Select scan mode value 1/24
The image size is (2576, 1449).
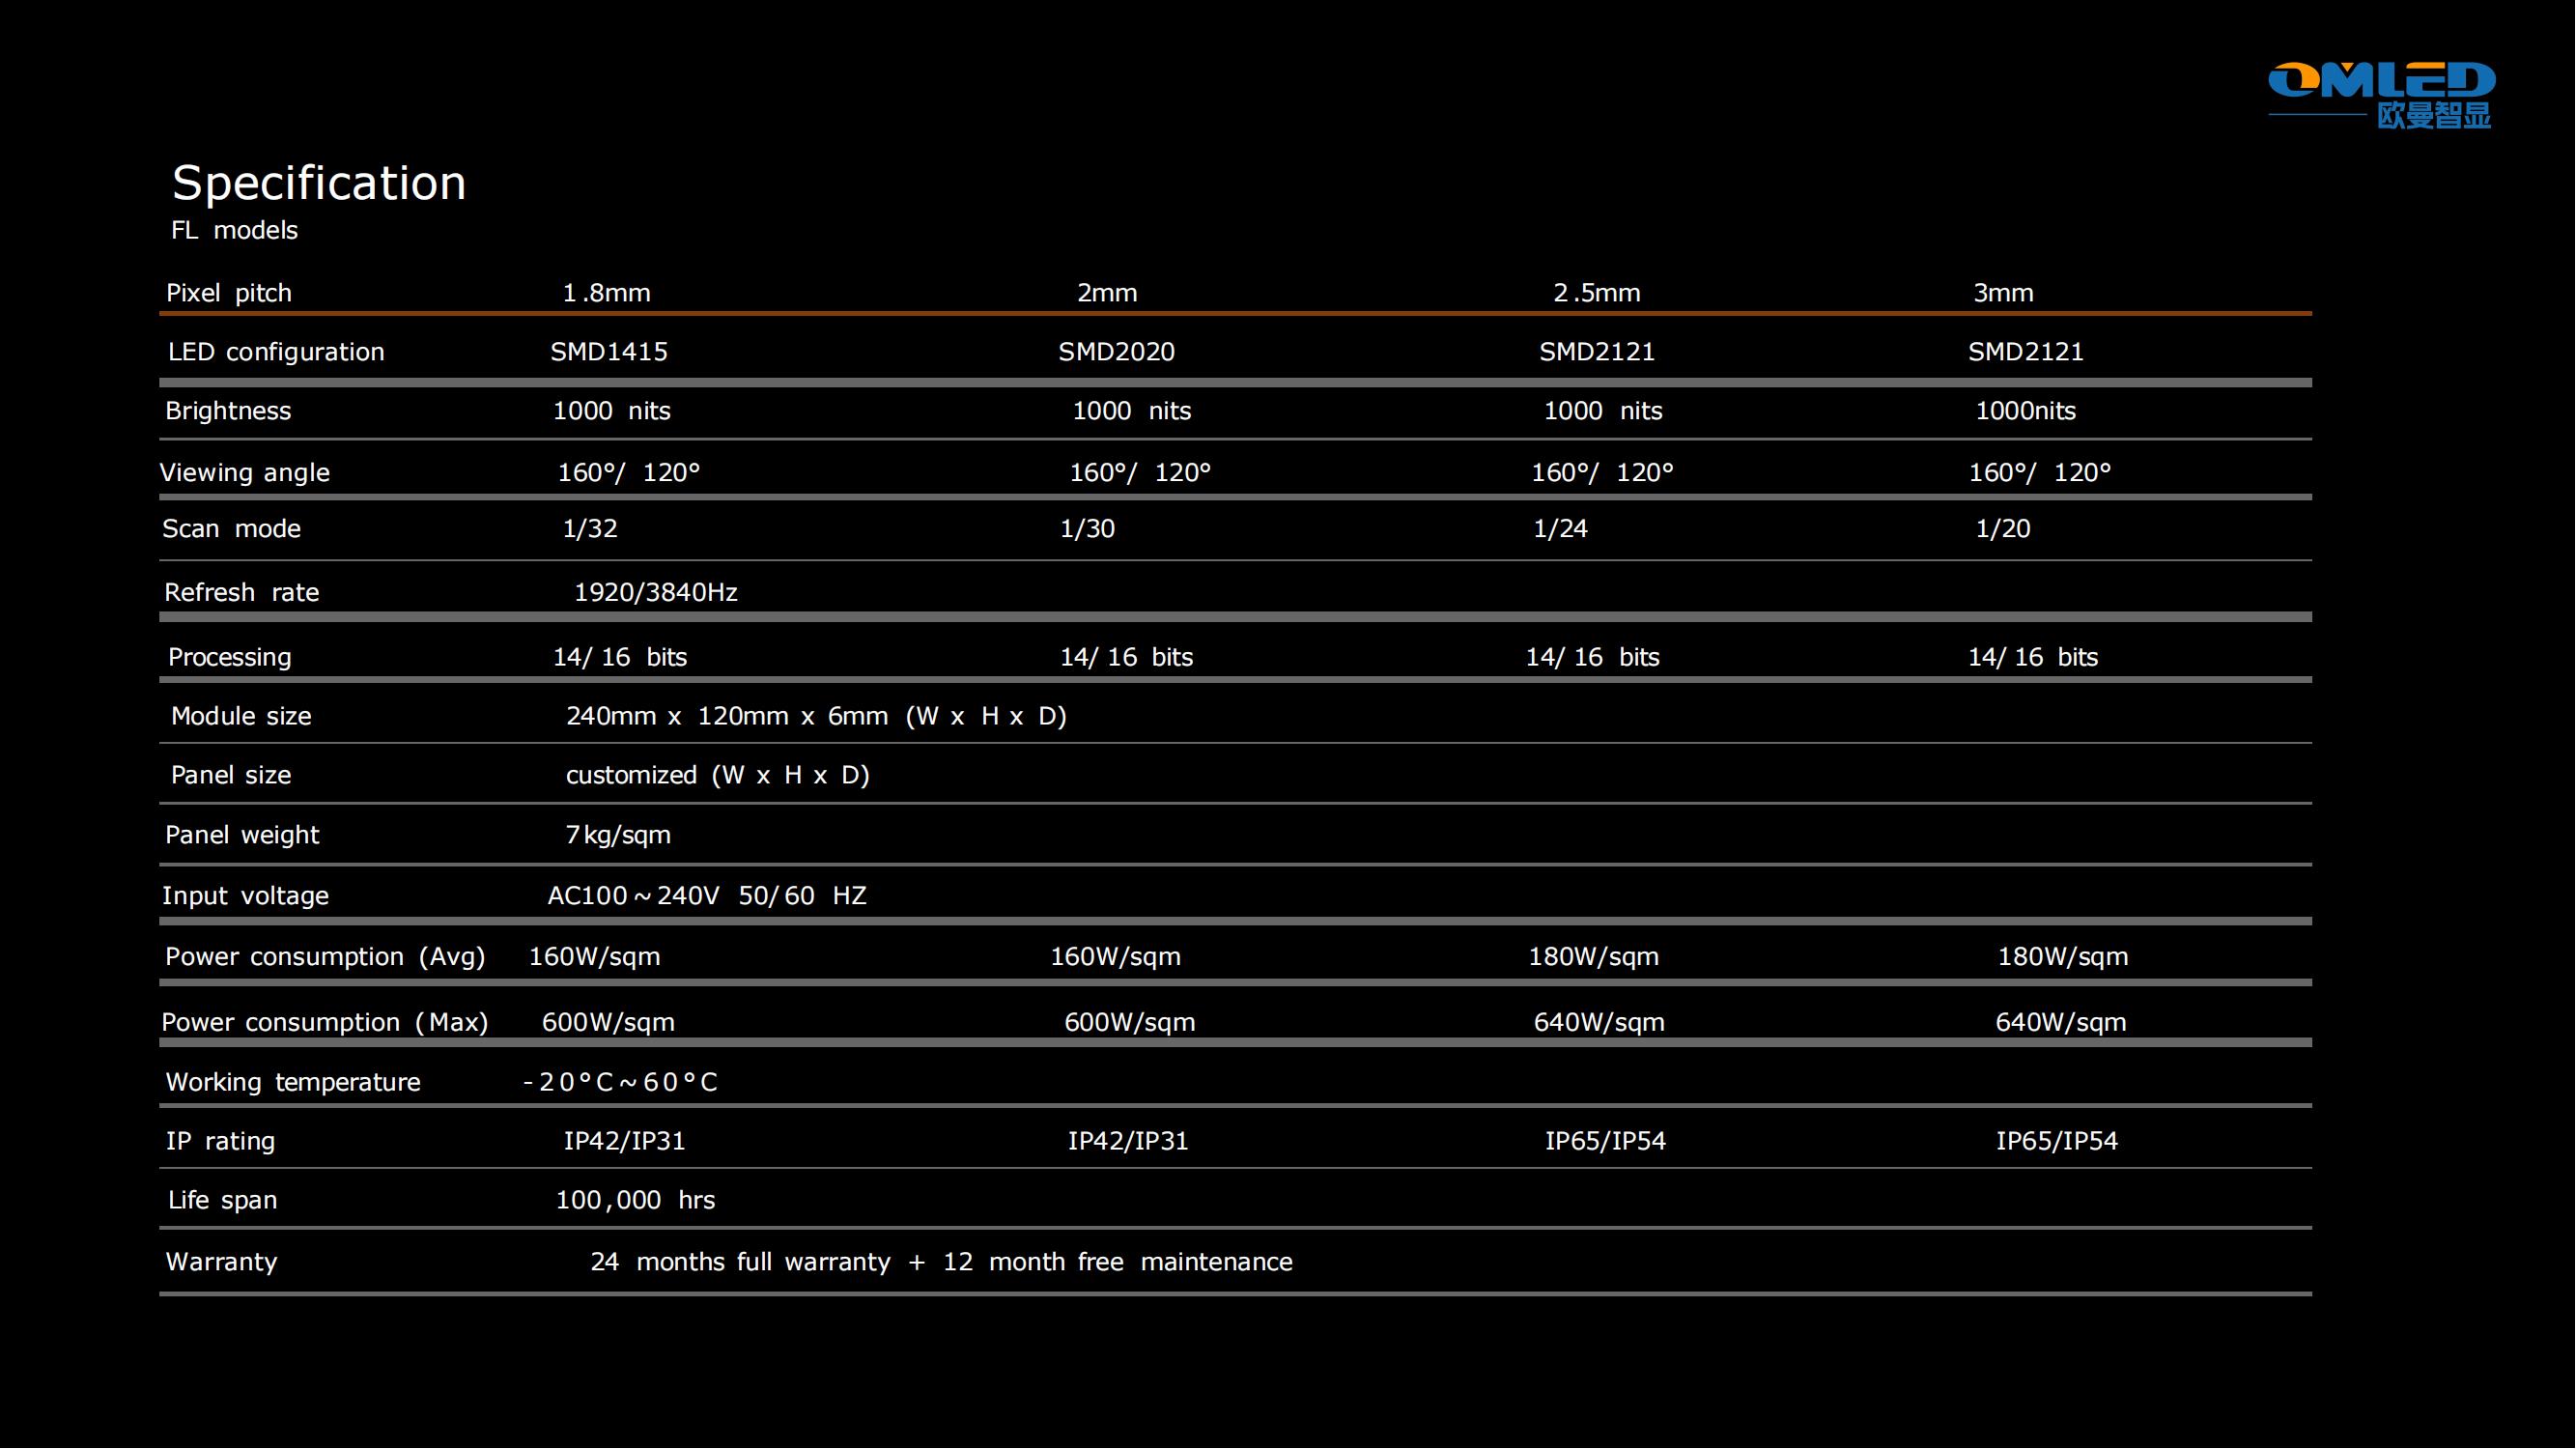click(1560, 529)
